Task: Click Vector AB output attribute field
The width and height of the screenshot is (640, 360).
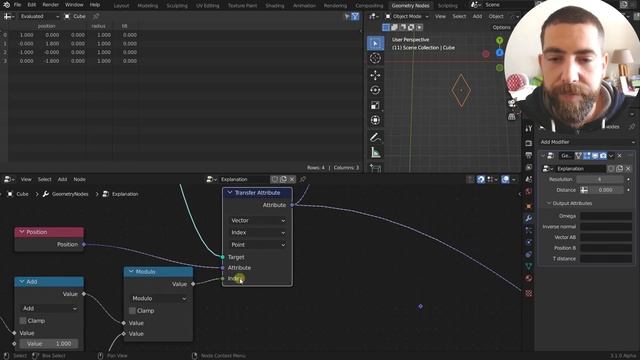Action: 606,237
